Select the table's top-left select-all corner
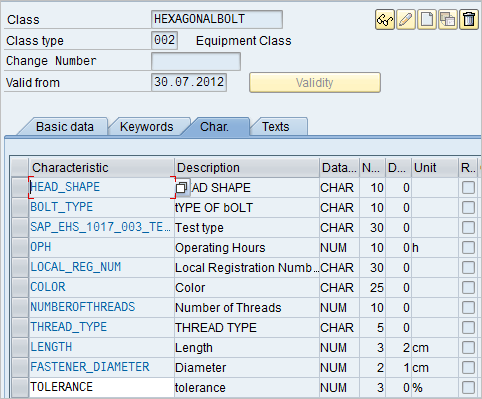Screen dimensions: 482x399 coord(20,168)
